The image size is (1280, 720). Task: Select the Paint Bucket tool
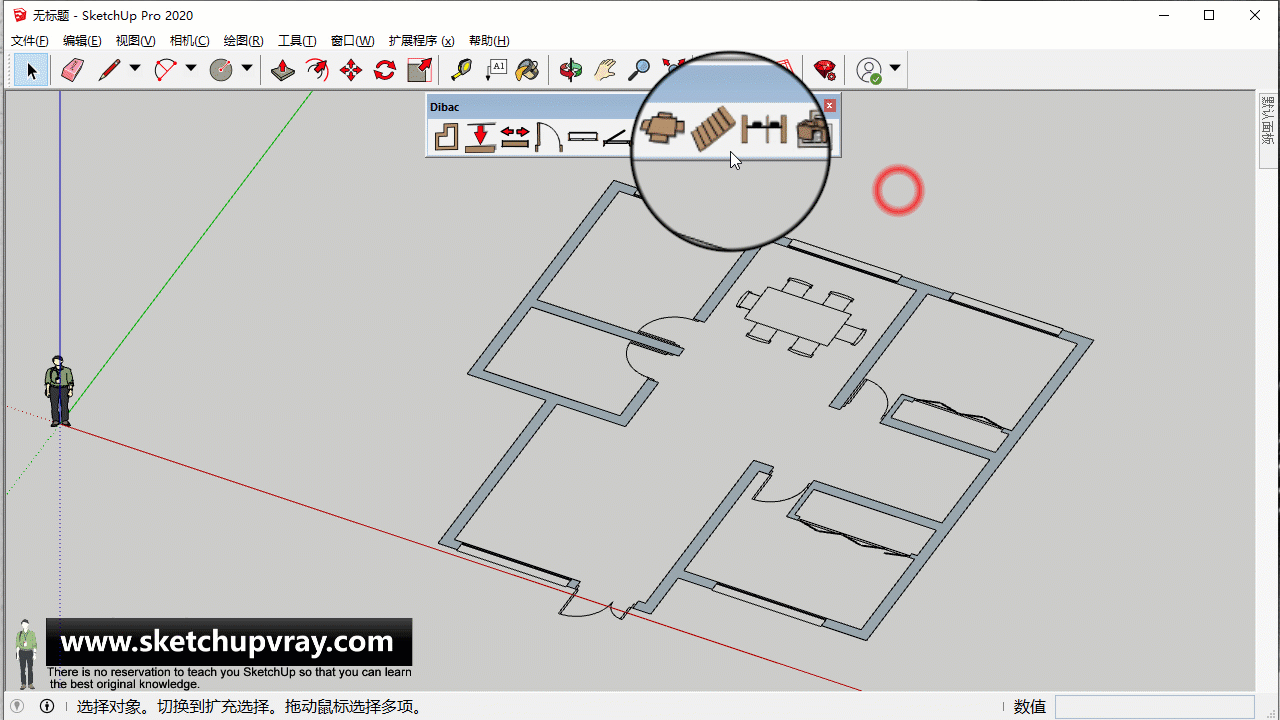coord(527,70)
